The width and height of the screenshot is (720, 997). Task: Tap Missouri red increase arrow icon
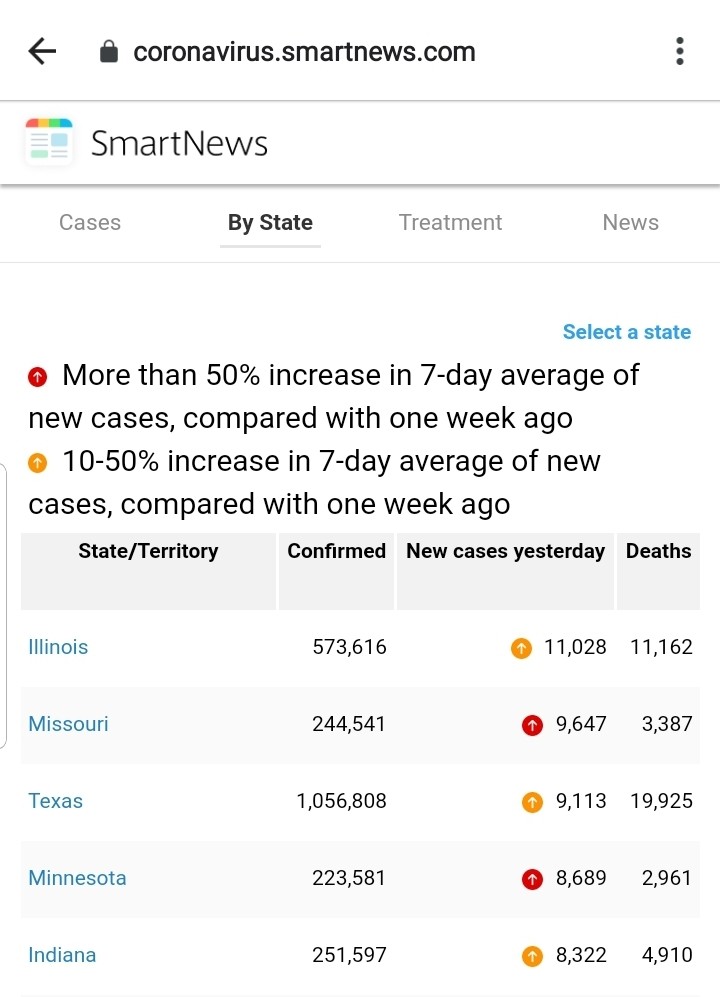point(533,725)
